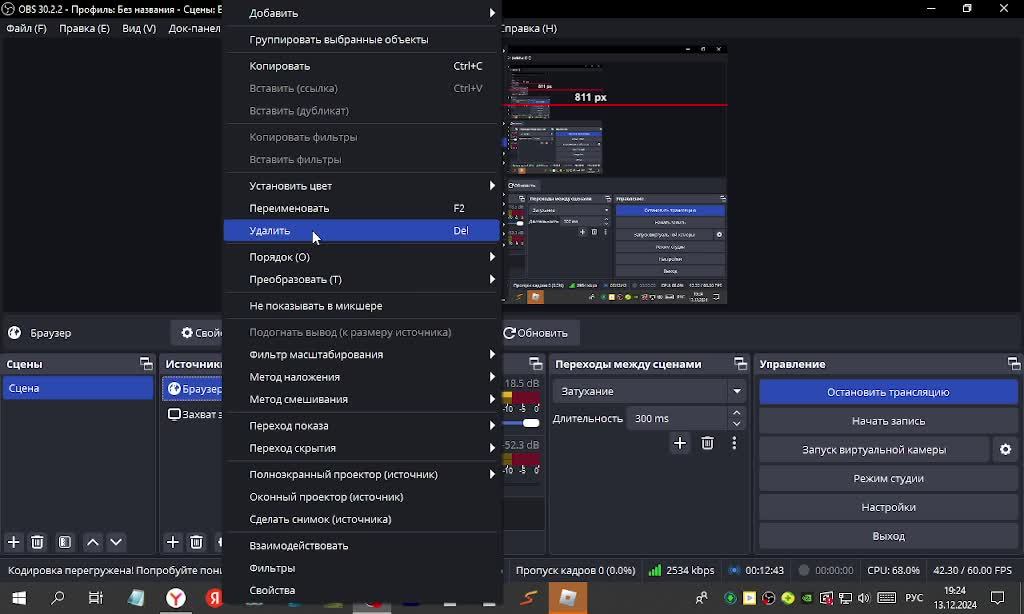
Task: Open the Roblox taskbar app
Action: [x=568, y=598]
